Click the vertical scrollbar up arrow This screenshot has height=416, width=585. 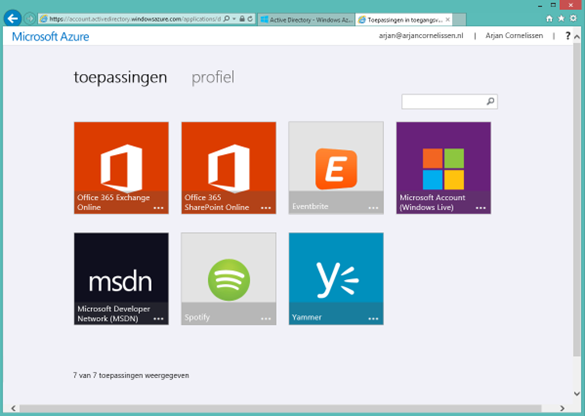577,37
